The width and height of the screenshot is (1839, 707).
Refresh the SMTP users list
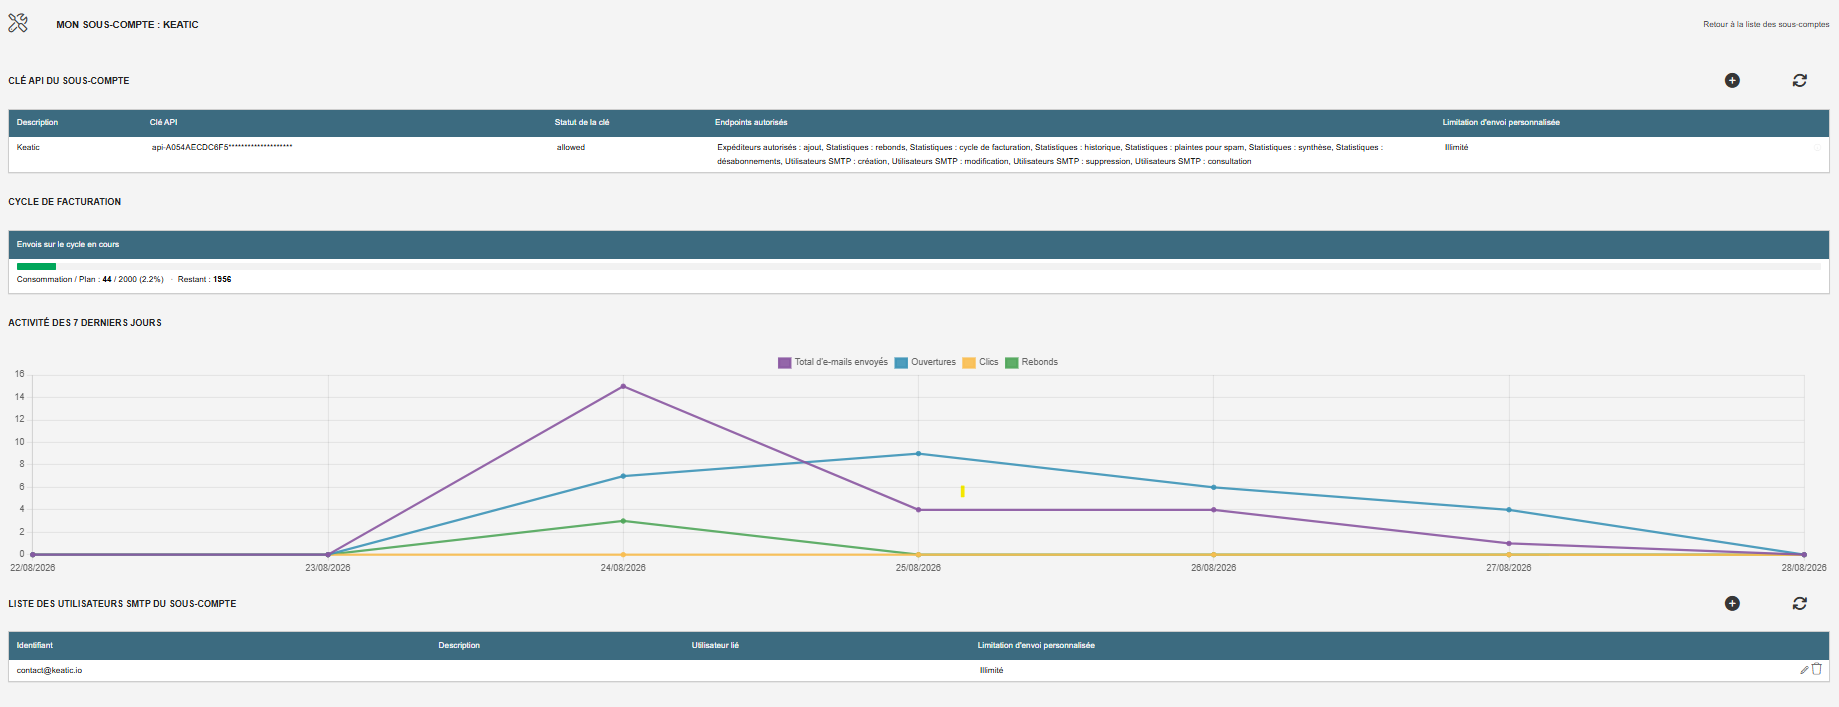1799,603
